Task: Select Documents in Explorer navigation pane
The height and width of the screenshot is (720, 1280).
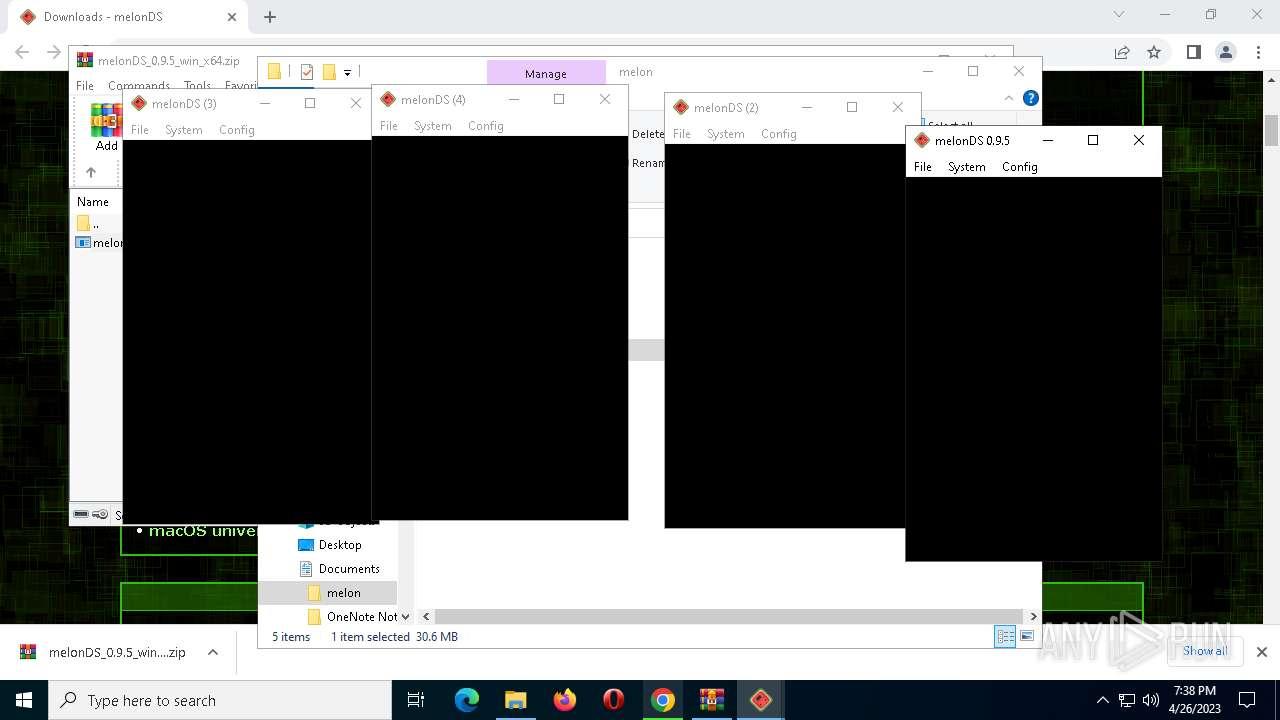Action: tap(349, 569)
